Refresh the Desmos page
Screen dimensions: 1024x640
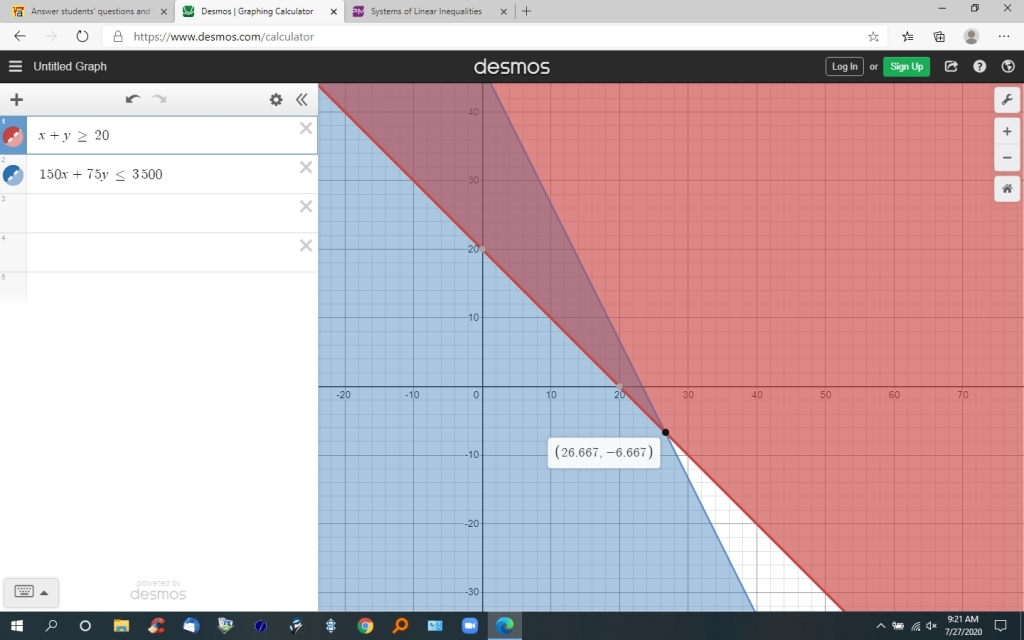click(82, 37)
